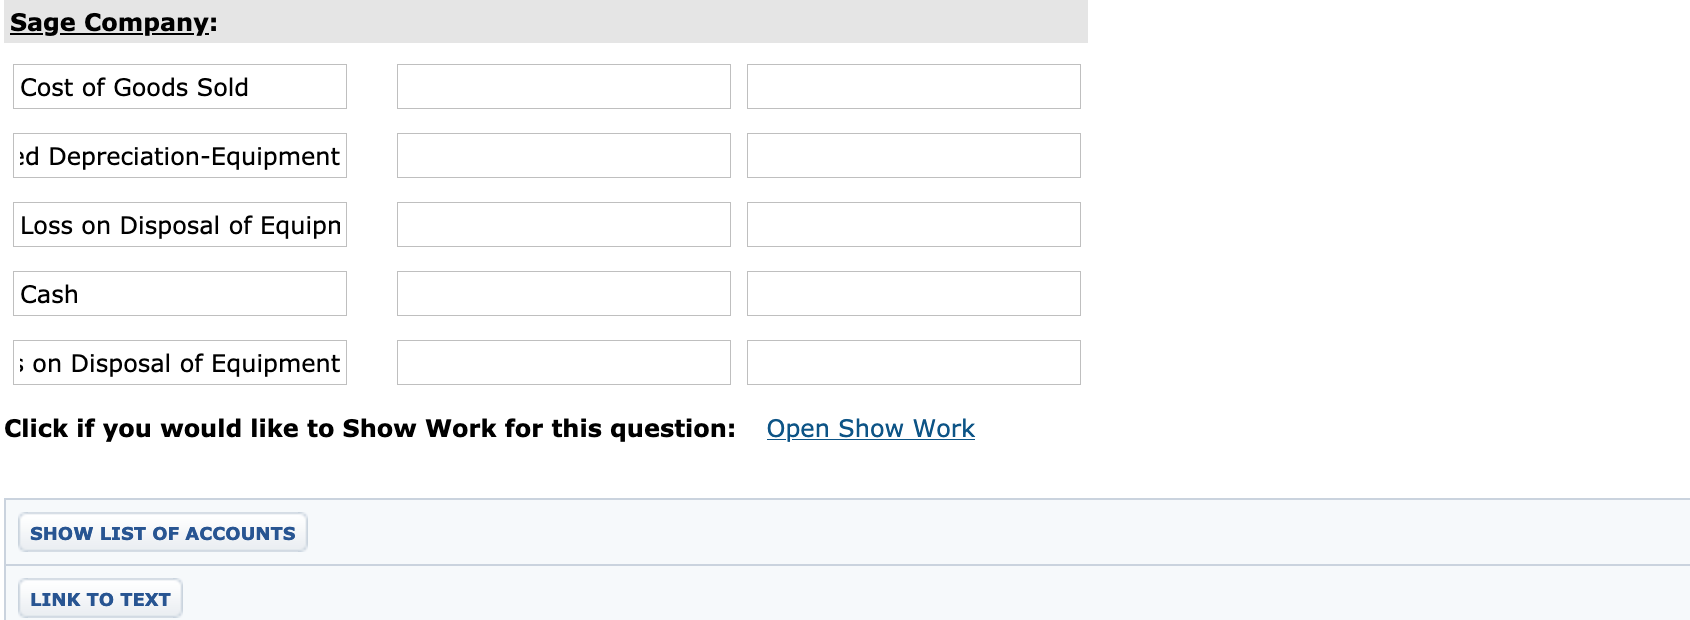The height and width of the screenshot is (620, 1690).
Task: Click the Cost of Goods Sold account field
Action: [x=180, y=87]
